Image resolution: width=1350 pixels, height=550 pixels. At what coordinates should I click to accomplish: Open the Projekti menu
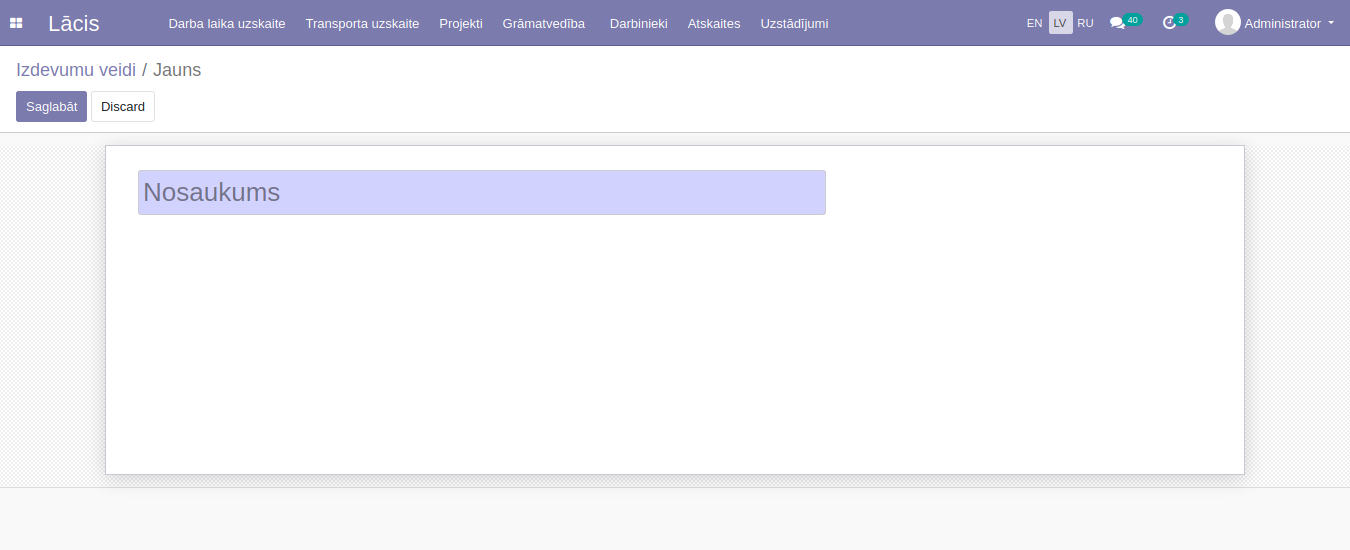click(x=461, y=23)
